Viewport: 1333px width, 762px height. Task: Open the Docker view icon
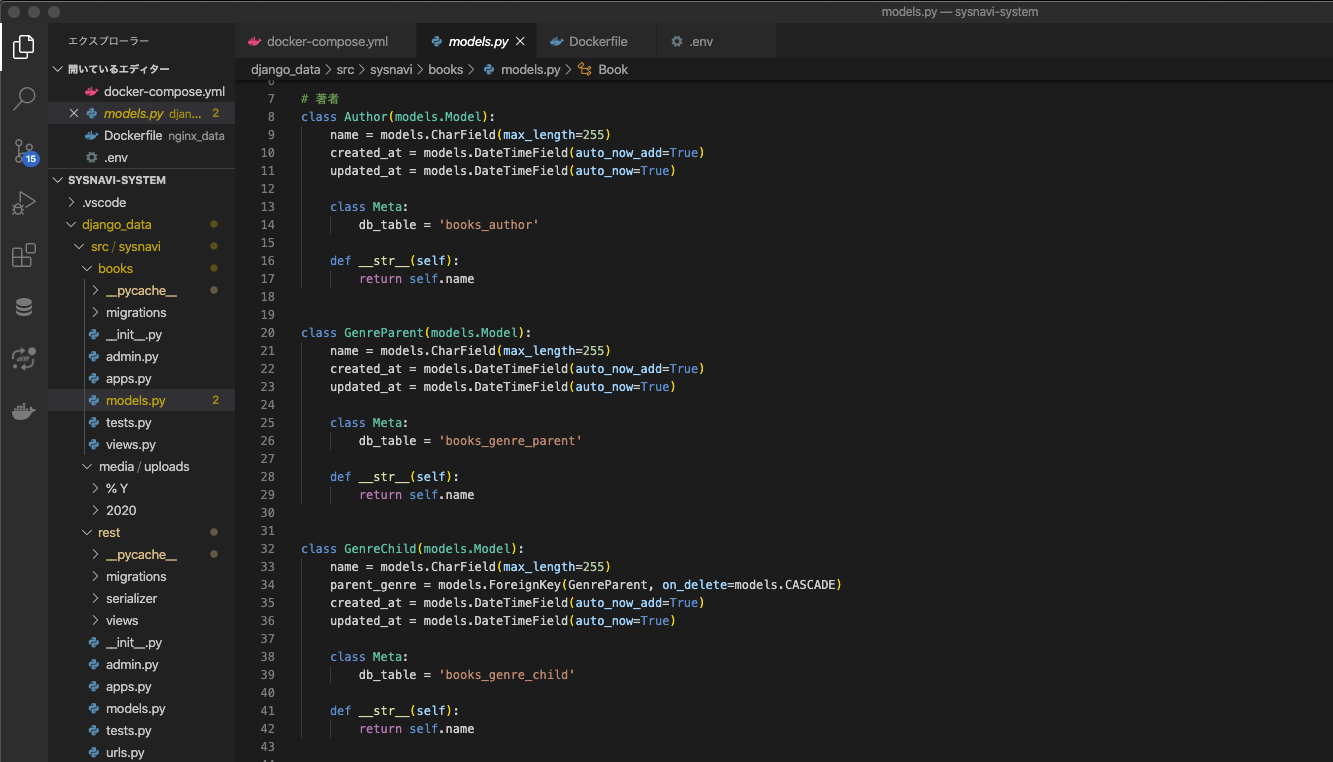[x=24, y=411]
